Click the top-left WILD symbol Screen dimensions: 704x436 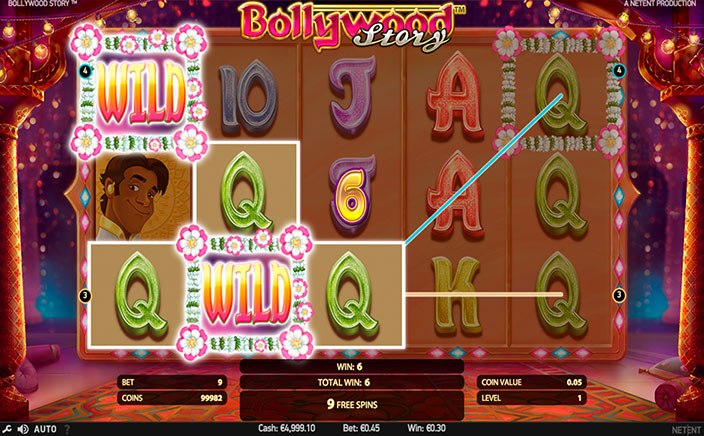pyautogui.click(x=140, y=93)
